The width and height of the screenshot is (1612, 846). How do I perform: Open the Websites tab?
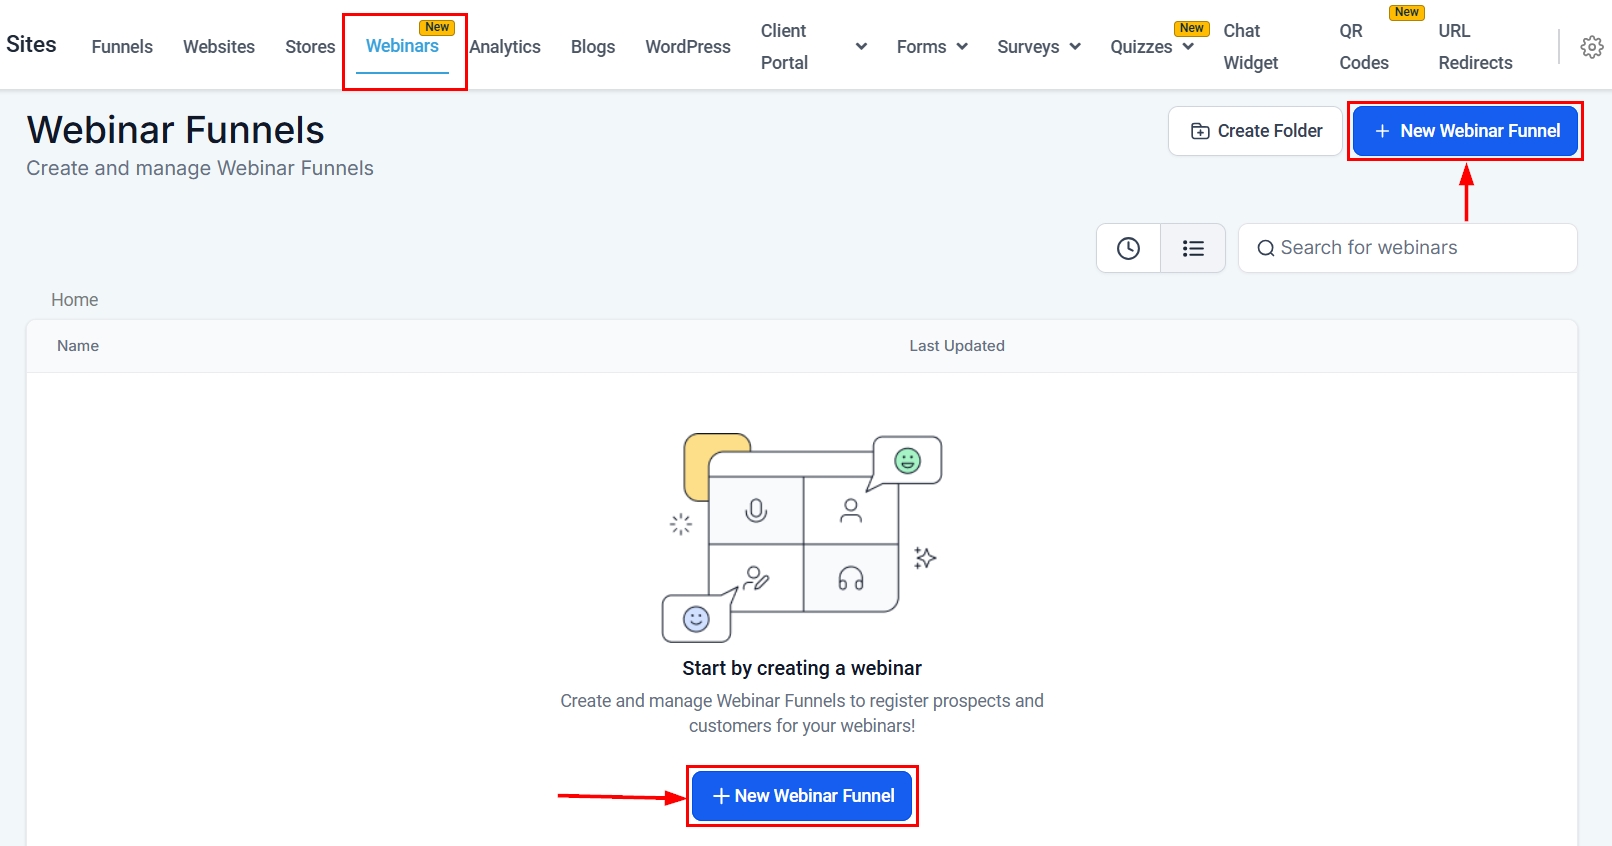[x=219, y=47]
